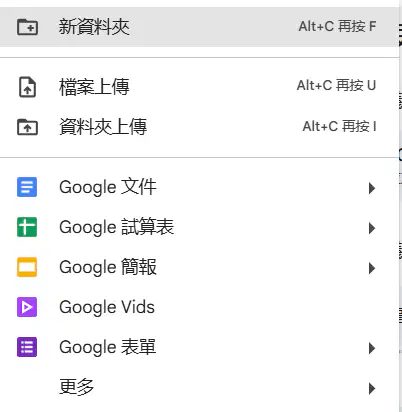Open the Google Vids menu item
Image resolution: width=402 pixels, height=412 pixels.
pos(199,307)
